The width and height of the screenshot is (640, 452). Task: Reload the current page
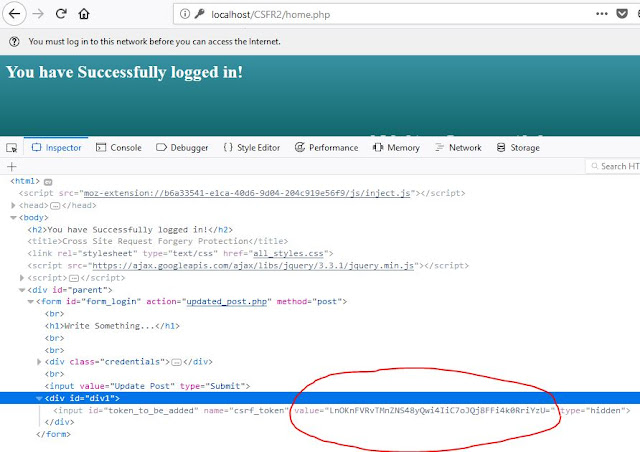point(61,14)
